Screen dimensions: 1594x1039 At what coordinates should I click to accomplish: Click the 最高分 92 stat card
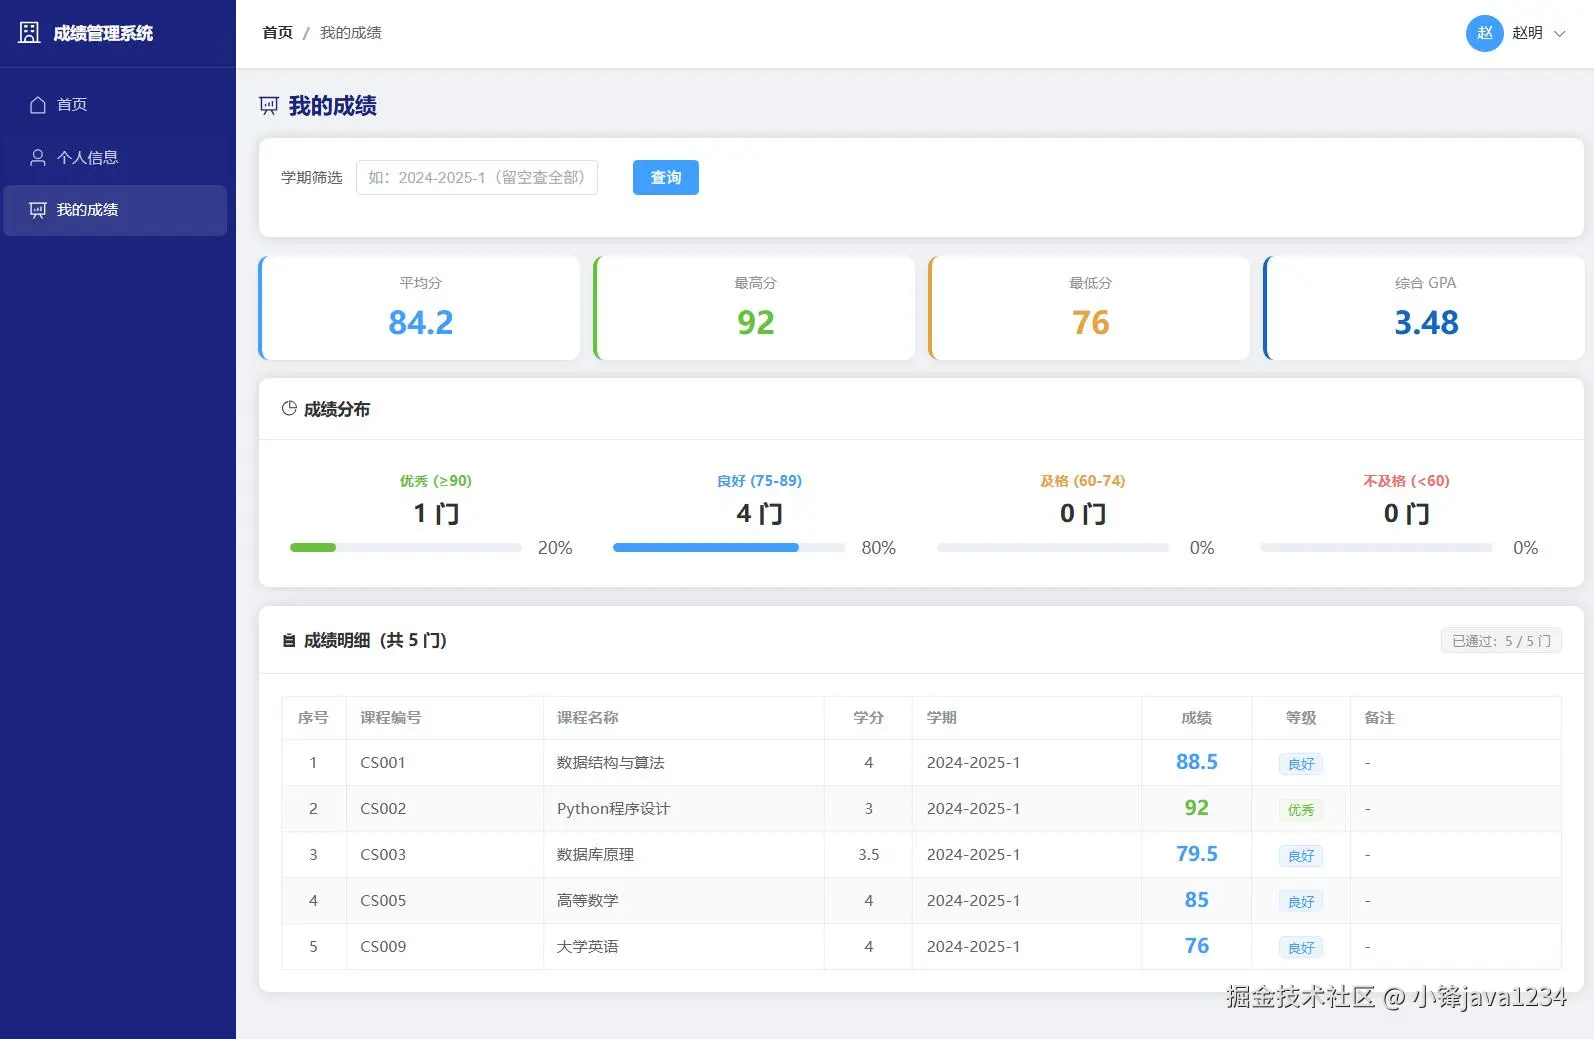click(755, 308)
